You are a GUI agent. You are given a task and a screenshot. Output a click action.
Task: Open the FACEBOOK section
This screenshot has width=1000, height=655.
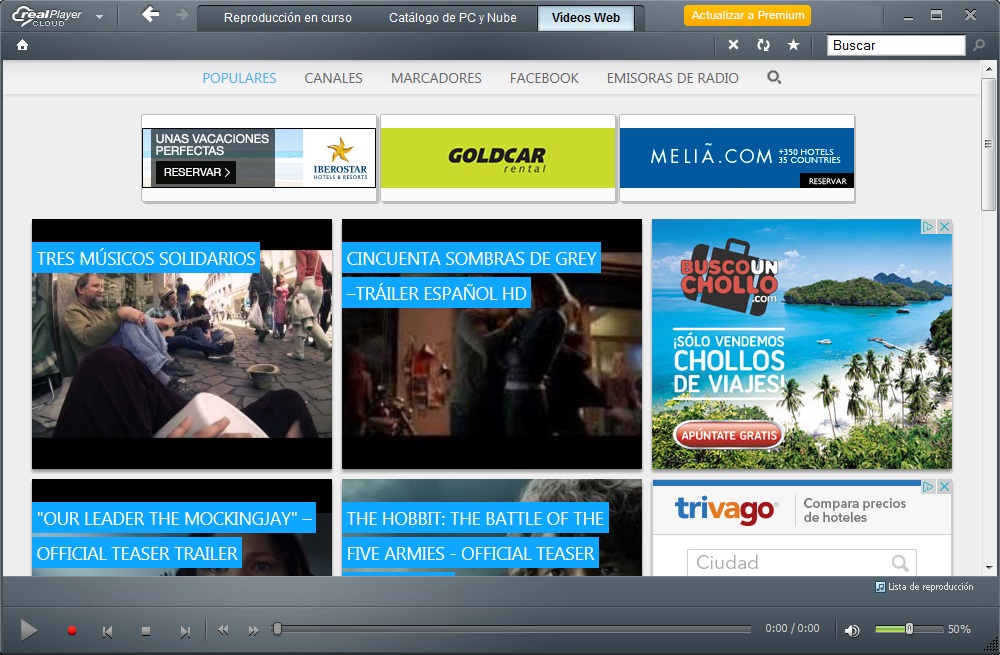(x=544, y=78)
